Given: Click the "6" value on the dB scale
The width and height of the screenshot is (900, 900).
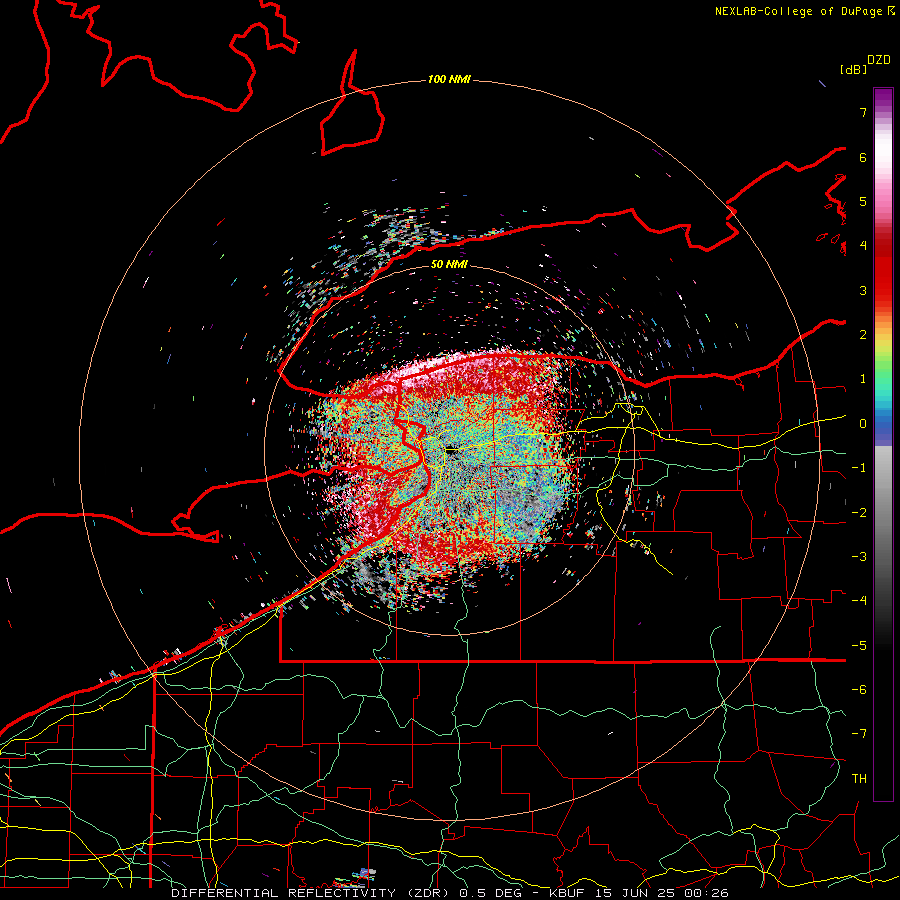Looking at the screenshot, I should point(863,157).
